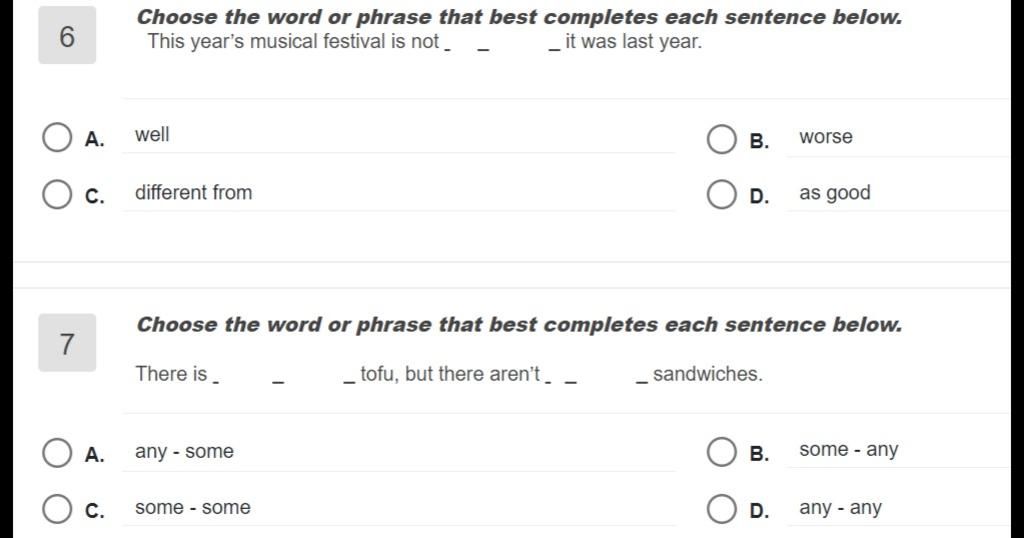Choose radio button B 'some - any'
Viewport: 1024px width, 538px height.
coord(722,451)
